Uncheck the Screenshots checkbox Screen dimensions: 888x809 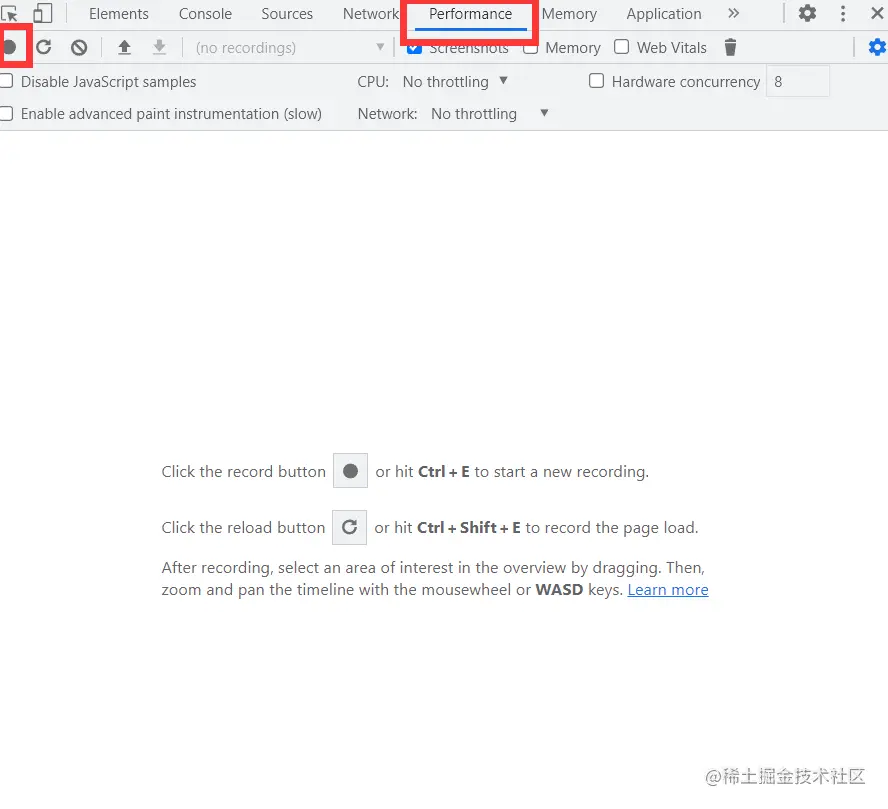point(415,48)
